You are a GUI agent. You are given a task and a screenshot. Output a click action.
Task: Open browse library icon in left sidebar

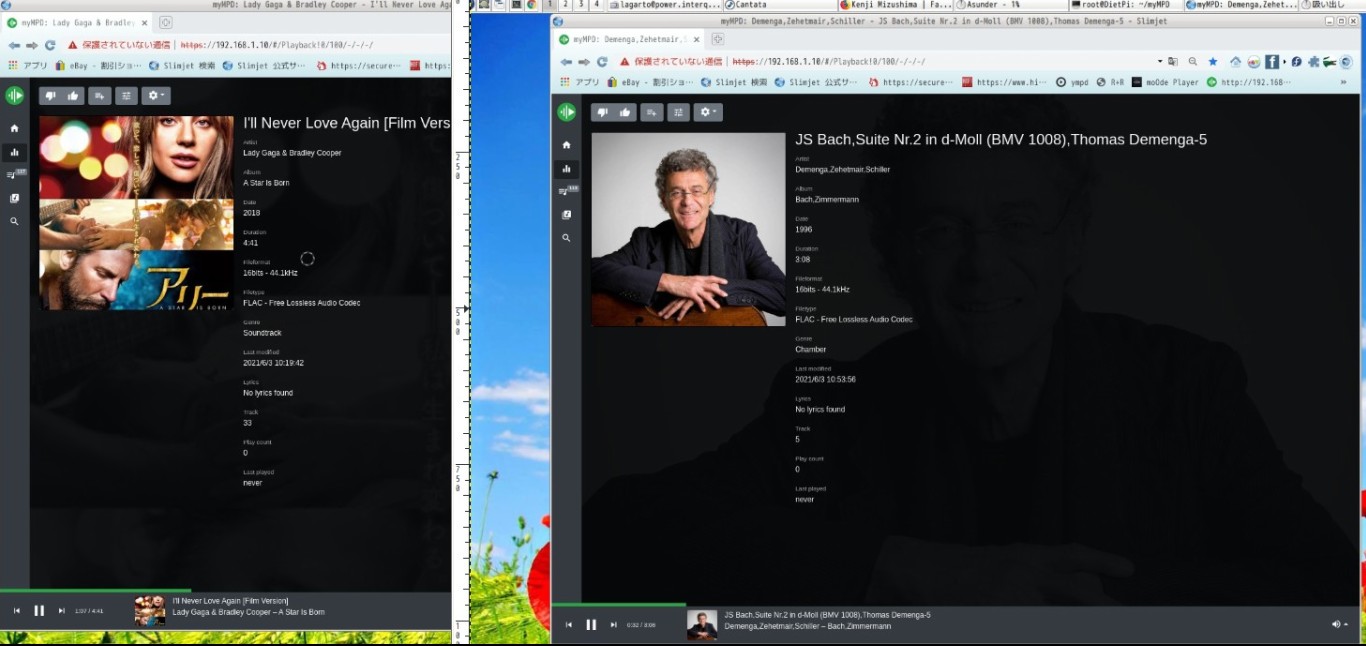pos(14,198)
